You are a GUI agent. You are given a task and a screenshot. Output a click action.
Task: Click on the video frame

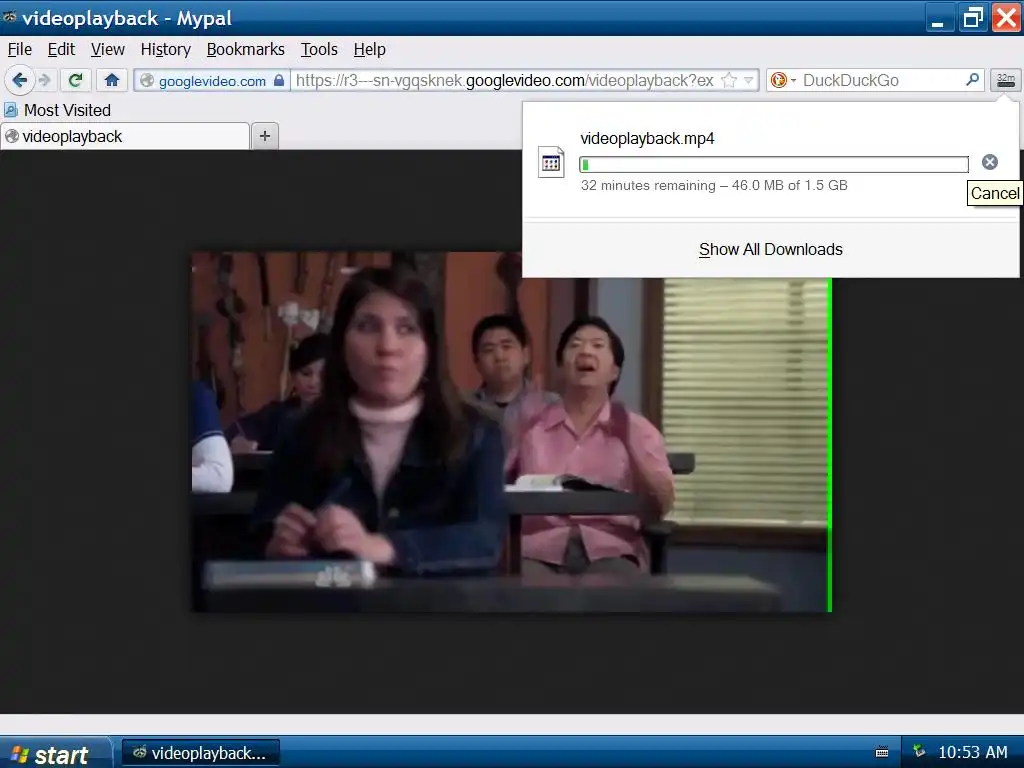pyautogui.click(x=511, y=432)
